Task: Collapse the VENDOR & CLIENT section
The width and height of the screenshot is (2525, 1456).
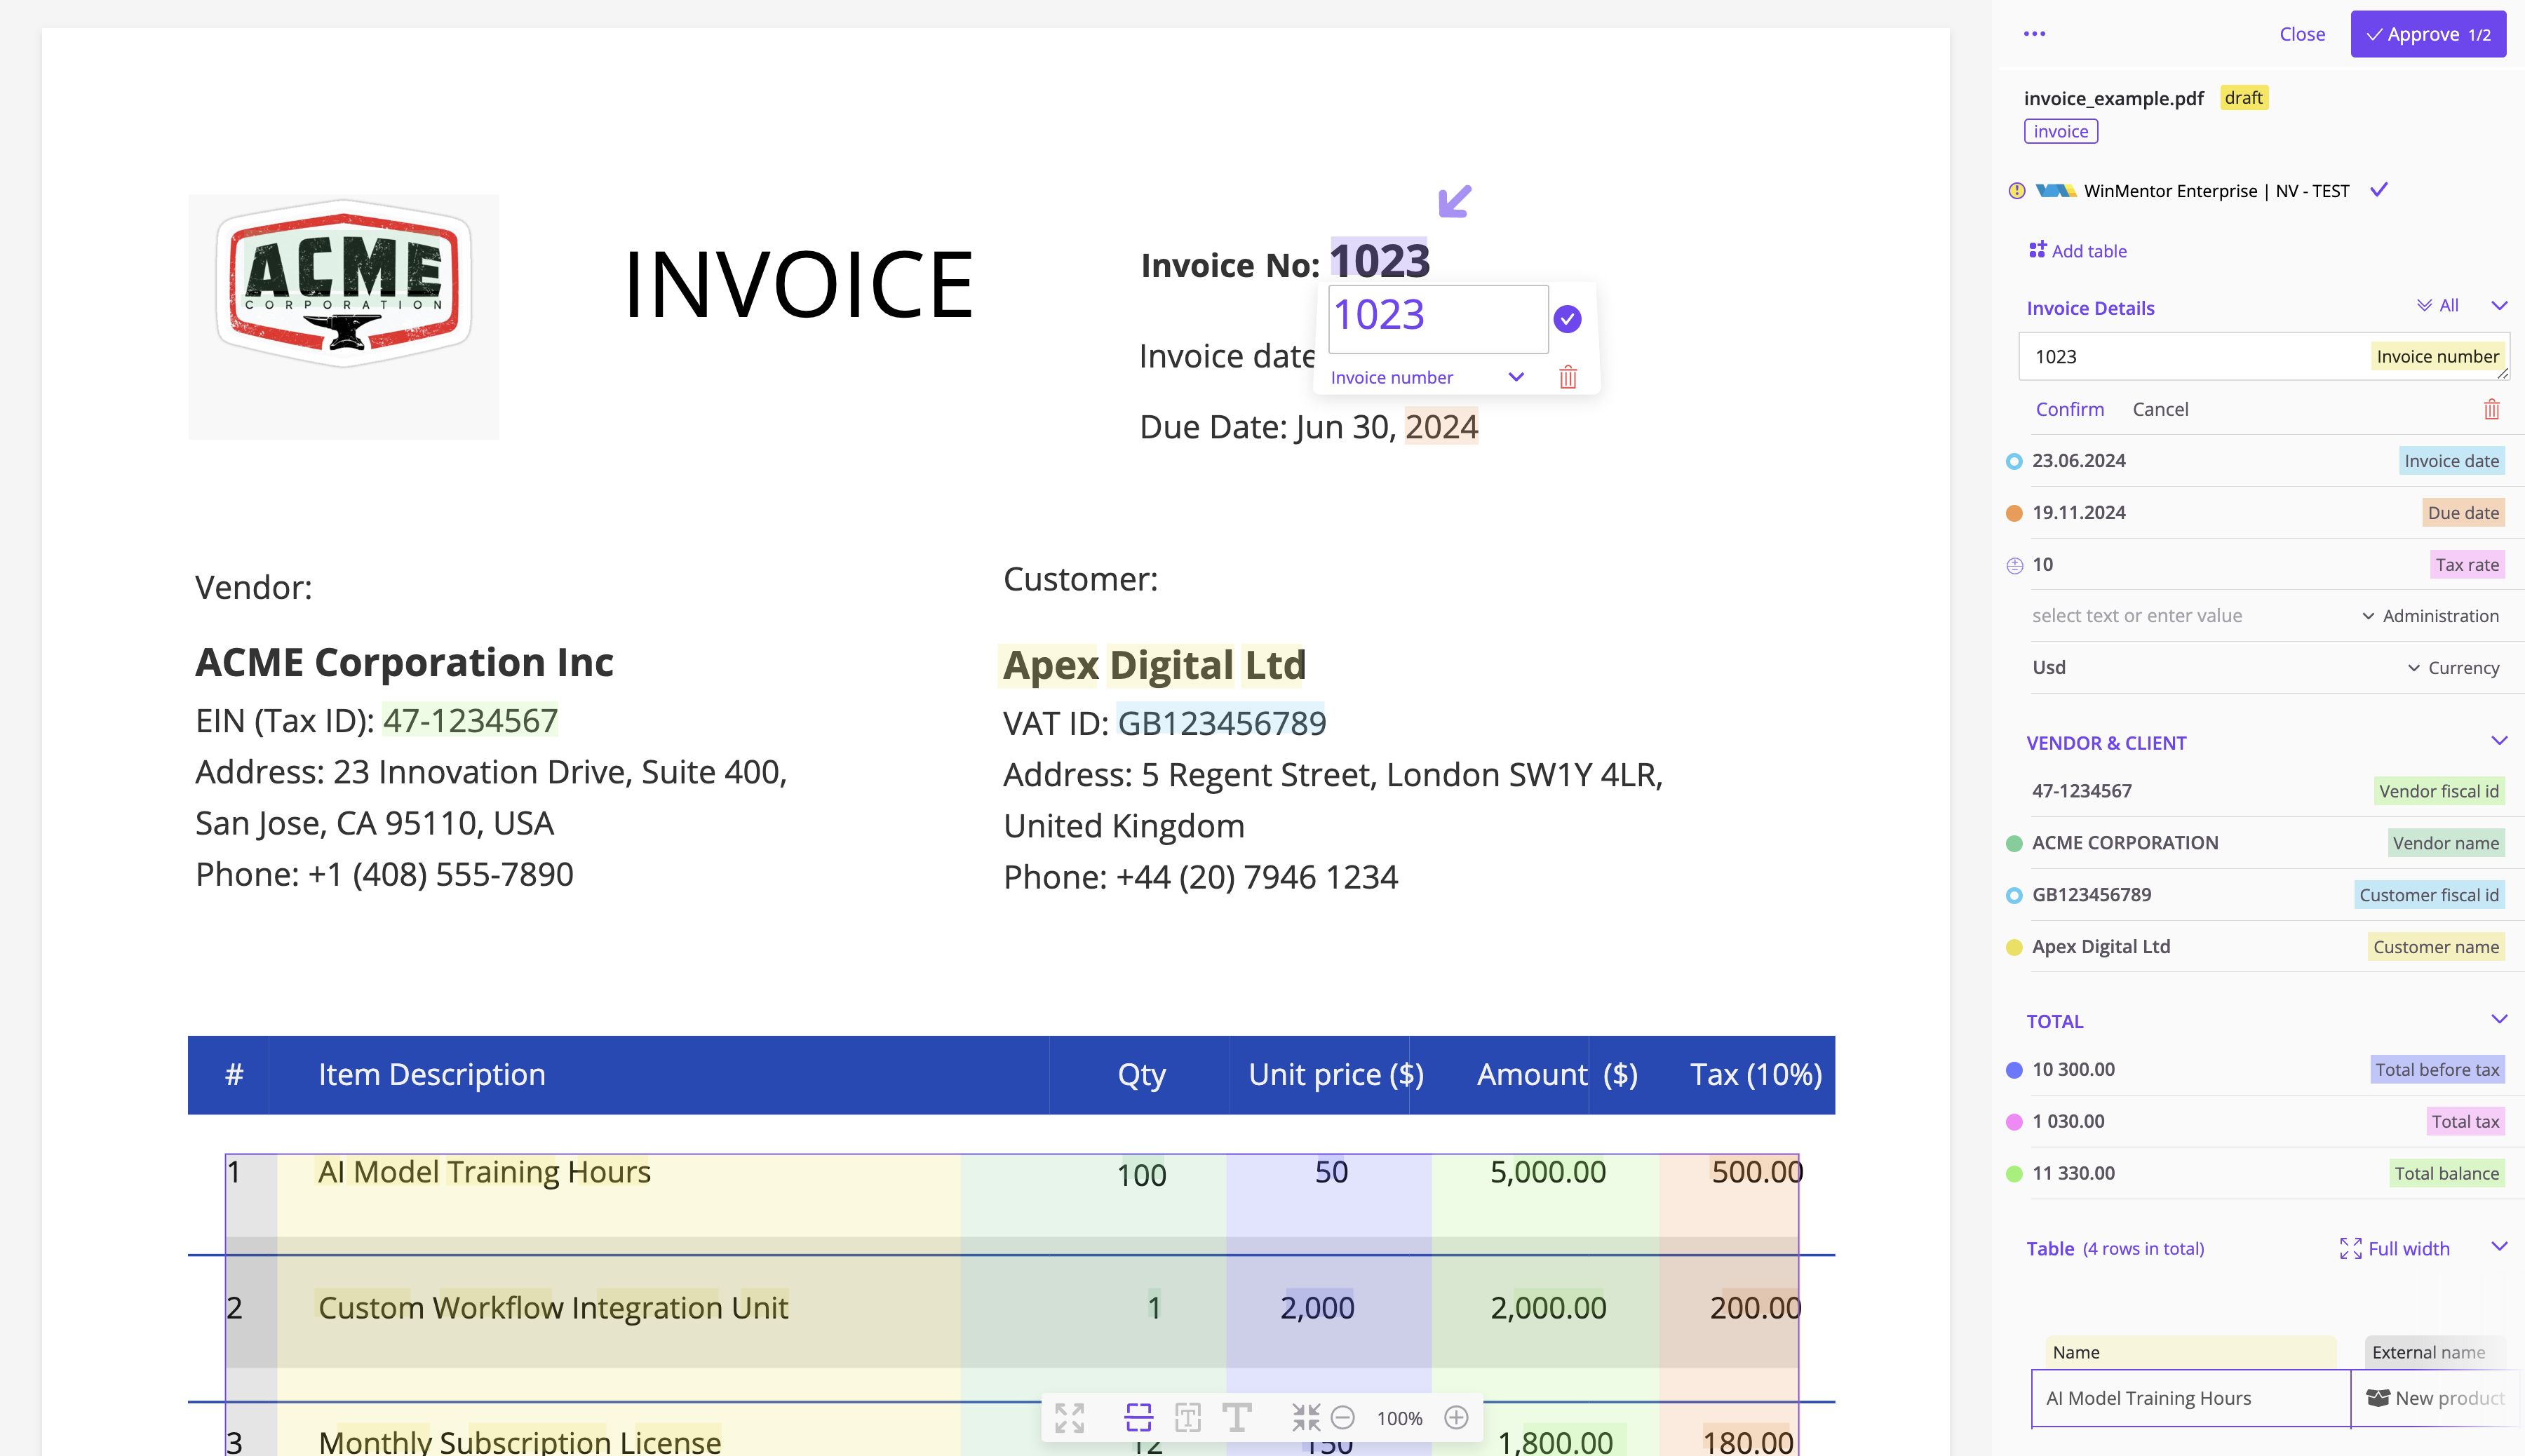Action: point(2501,742)
